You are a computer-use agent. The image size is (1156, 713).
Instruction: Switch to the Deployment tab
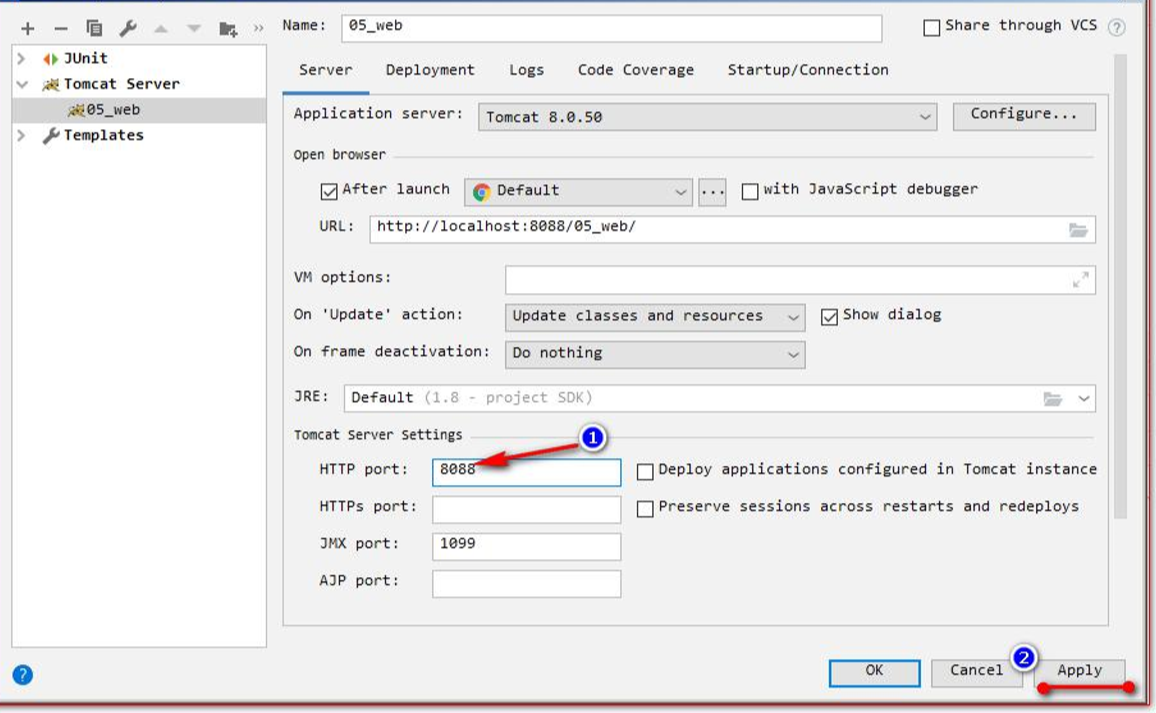click(430, 70)
